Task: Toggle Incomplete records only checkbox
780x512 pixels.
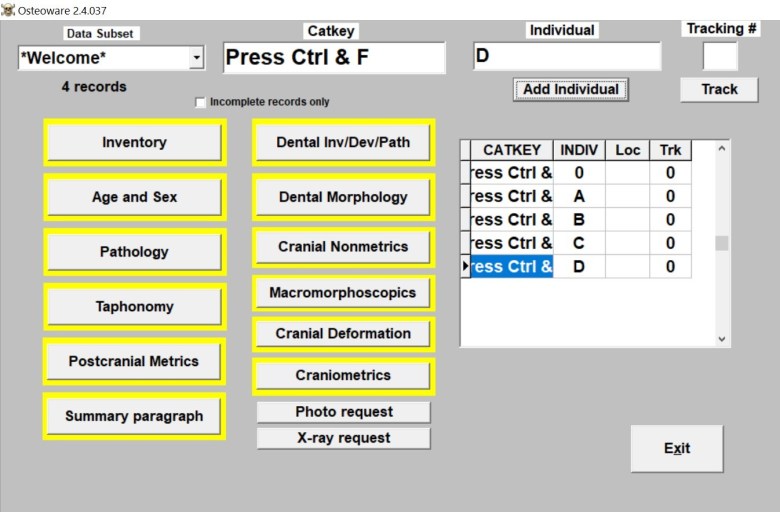Action: (x=201, y=102)
